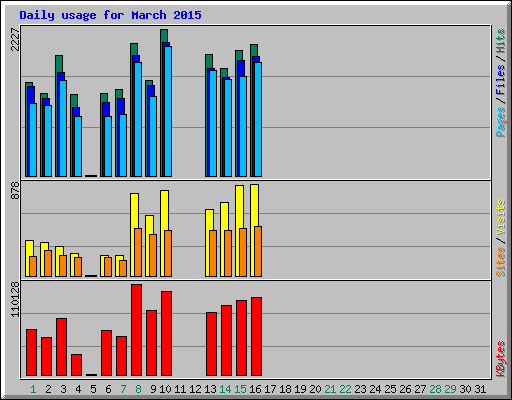The height and width of the screenshot is (400, 512).
Task: Click day 7 on the date axis
Action: pyautogui.click(x=123, y=389)
